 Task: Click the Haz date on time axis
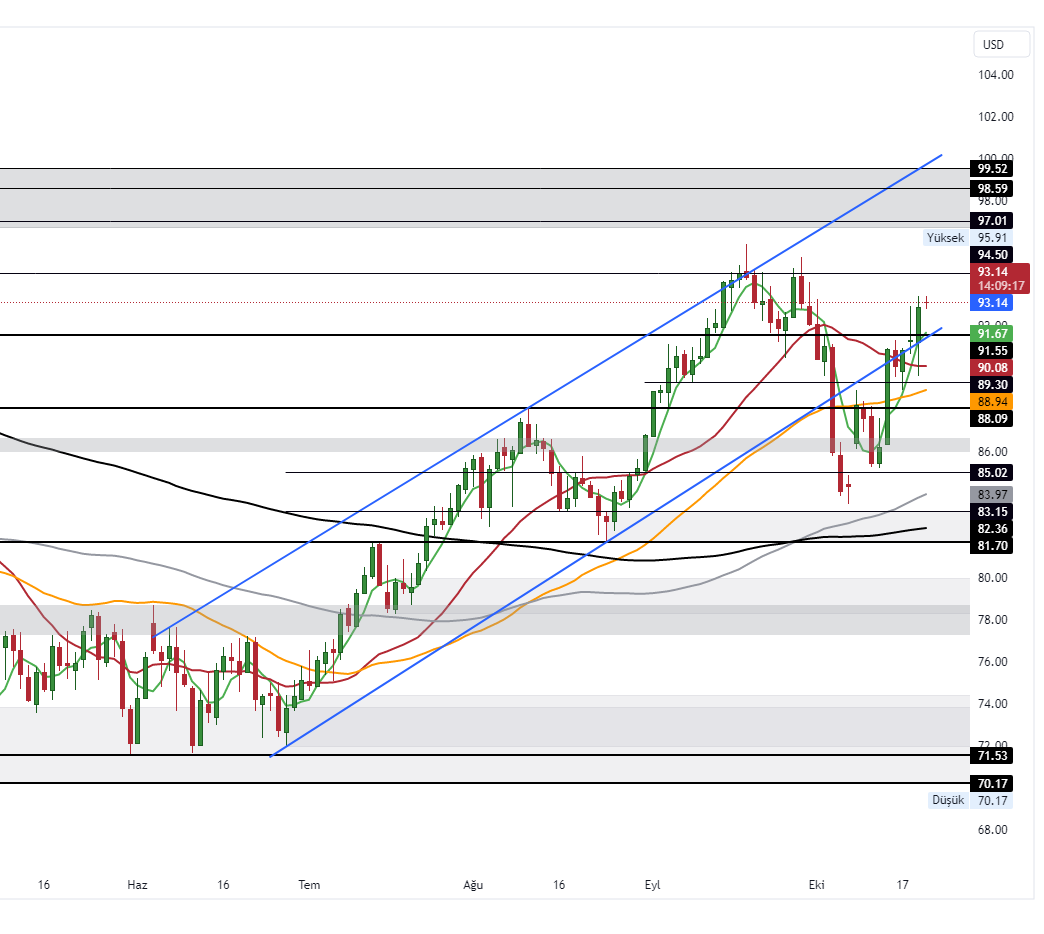(138, 885)
